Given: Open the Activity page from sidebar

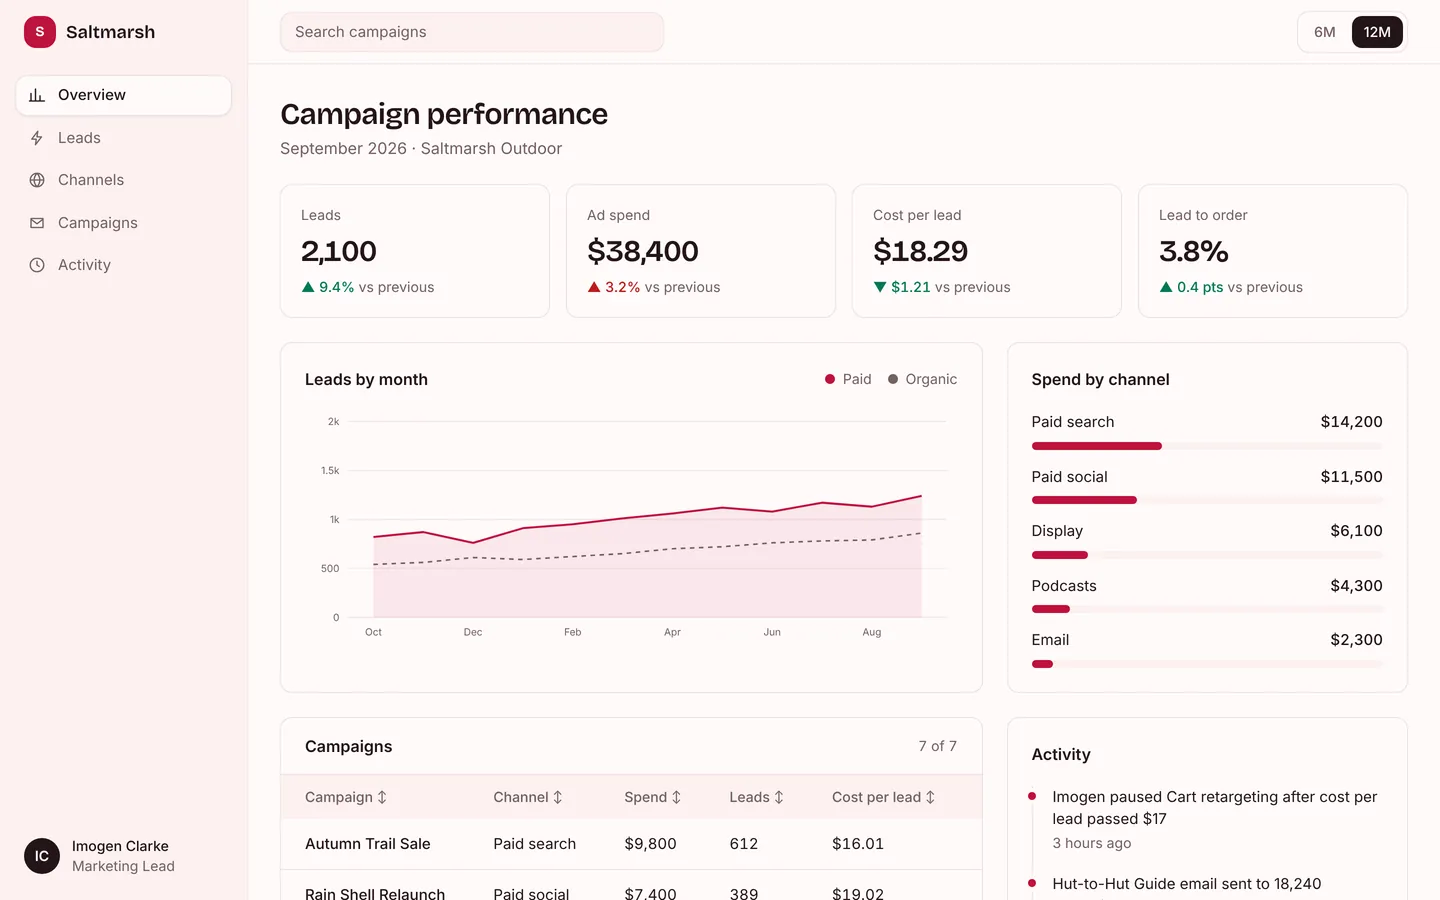Looking at the screenshot, I should [124, 265].
